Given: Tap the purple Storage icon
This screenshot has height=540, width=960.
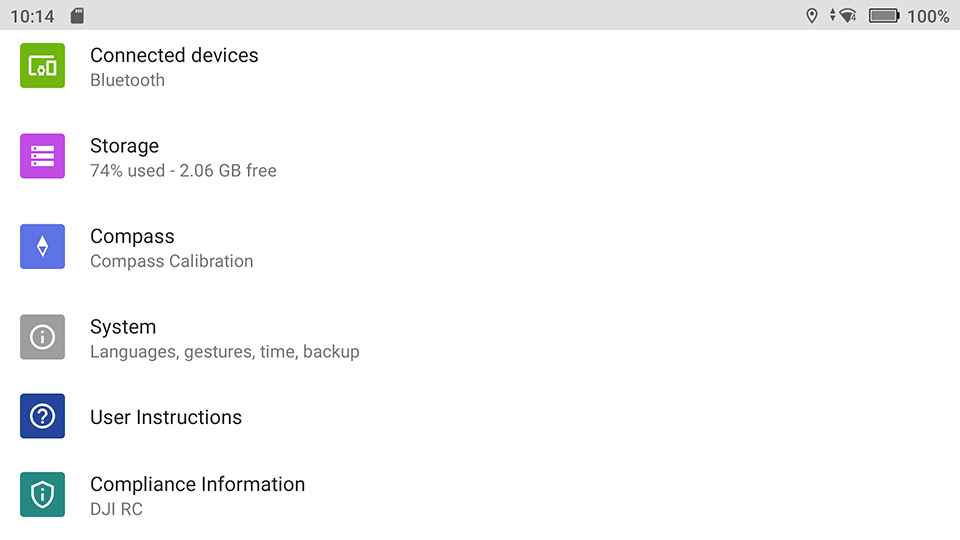Looking at the screenshot, I should [x=42, y=156].
